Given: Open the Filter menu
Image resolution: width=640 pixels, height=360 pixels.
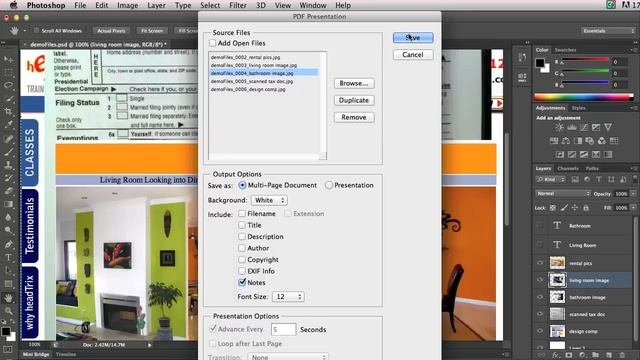Looking at the screenshot, I should pyautogui.click(x=238, y=5).
